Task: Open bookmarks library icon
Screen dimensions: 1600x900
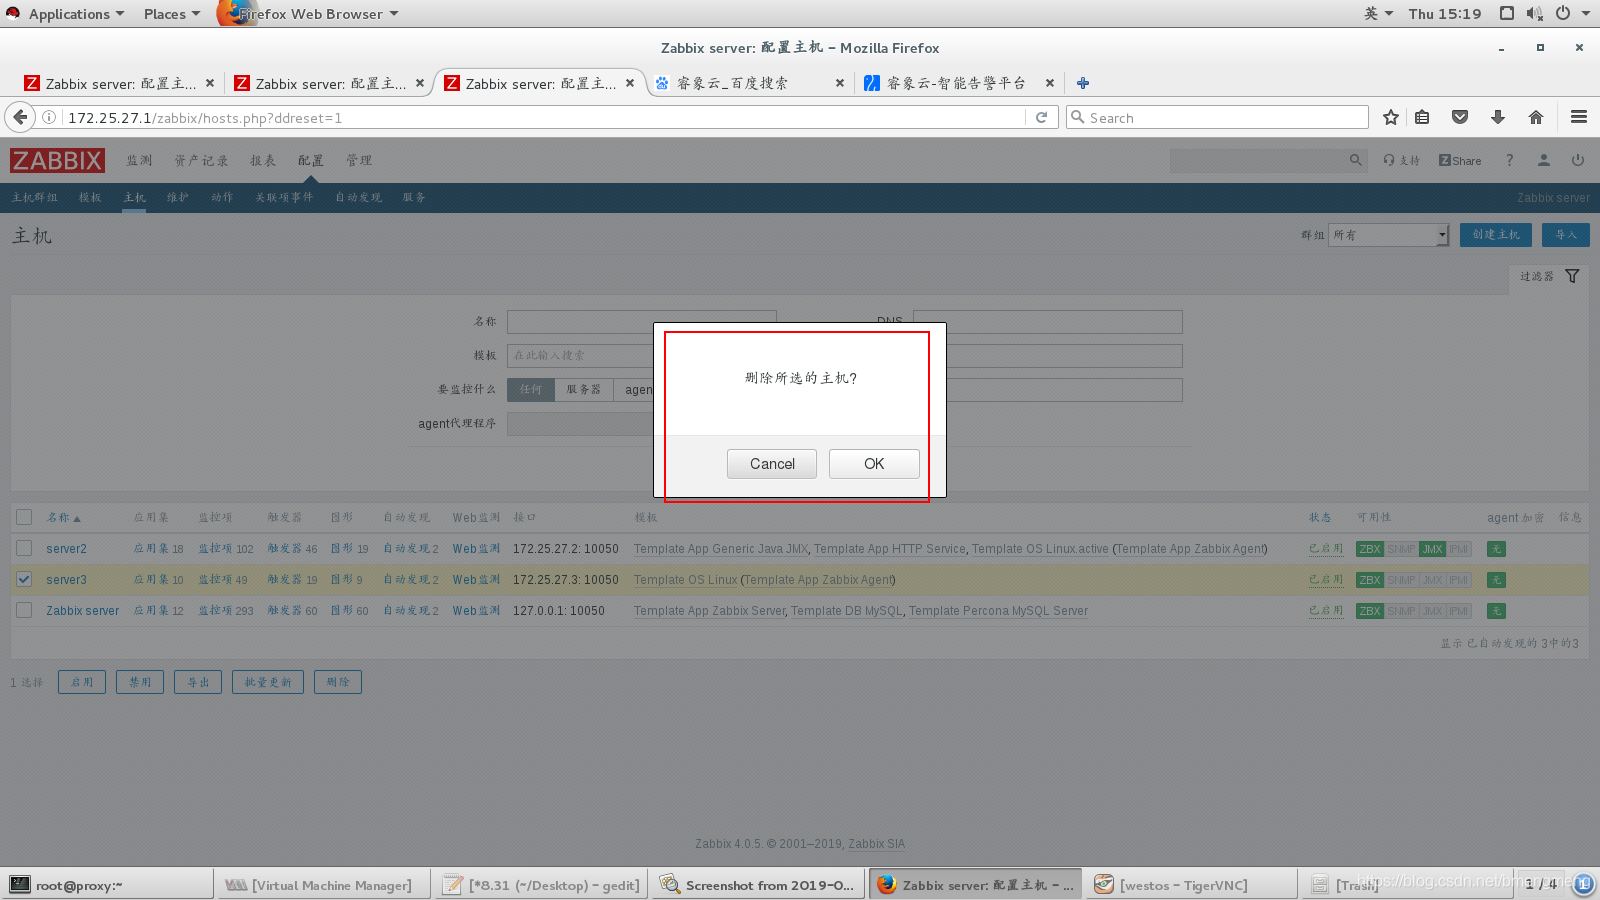Action: [x=1422, y=117]
